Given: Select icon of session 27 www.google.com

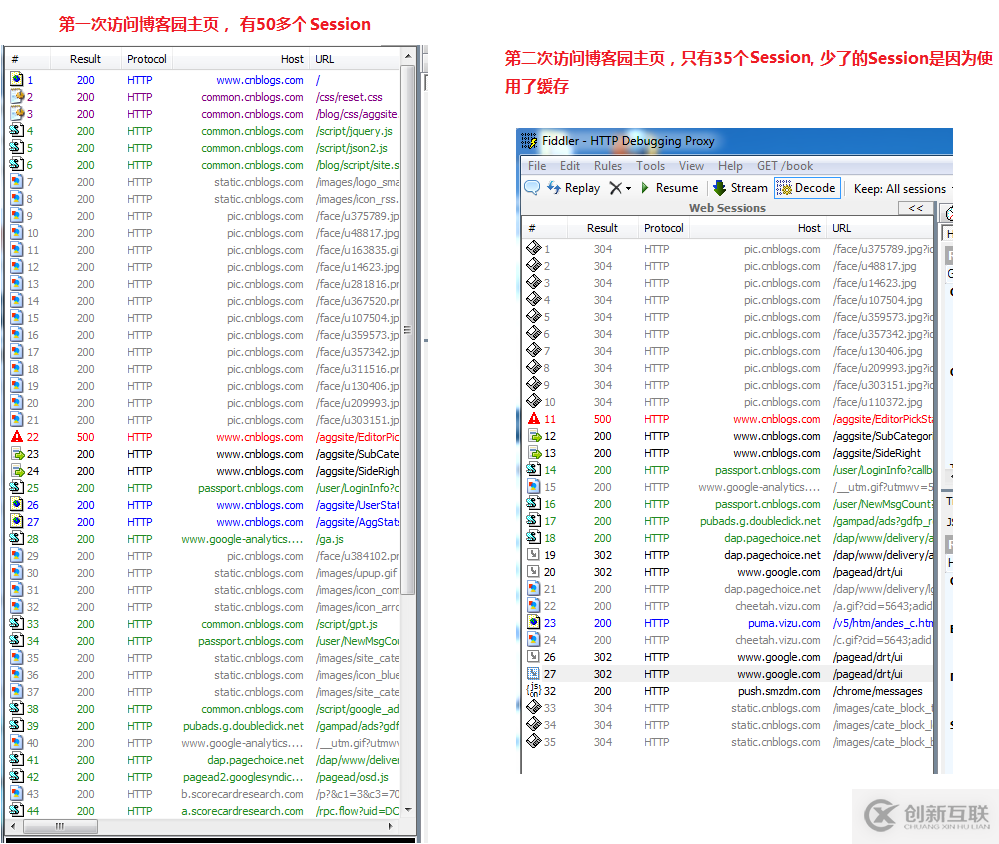Looking at the screenshot, I should (x=533, y=673).
